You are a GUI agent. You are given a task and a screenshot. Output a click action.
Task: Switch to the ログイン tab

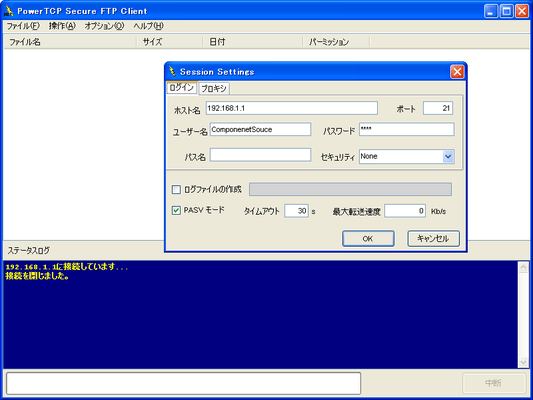coord(182,88)
